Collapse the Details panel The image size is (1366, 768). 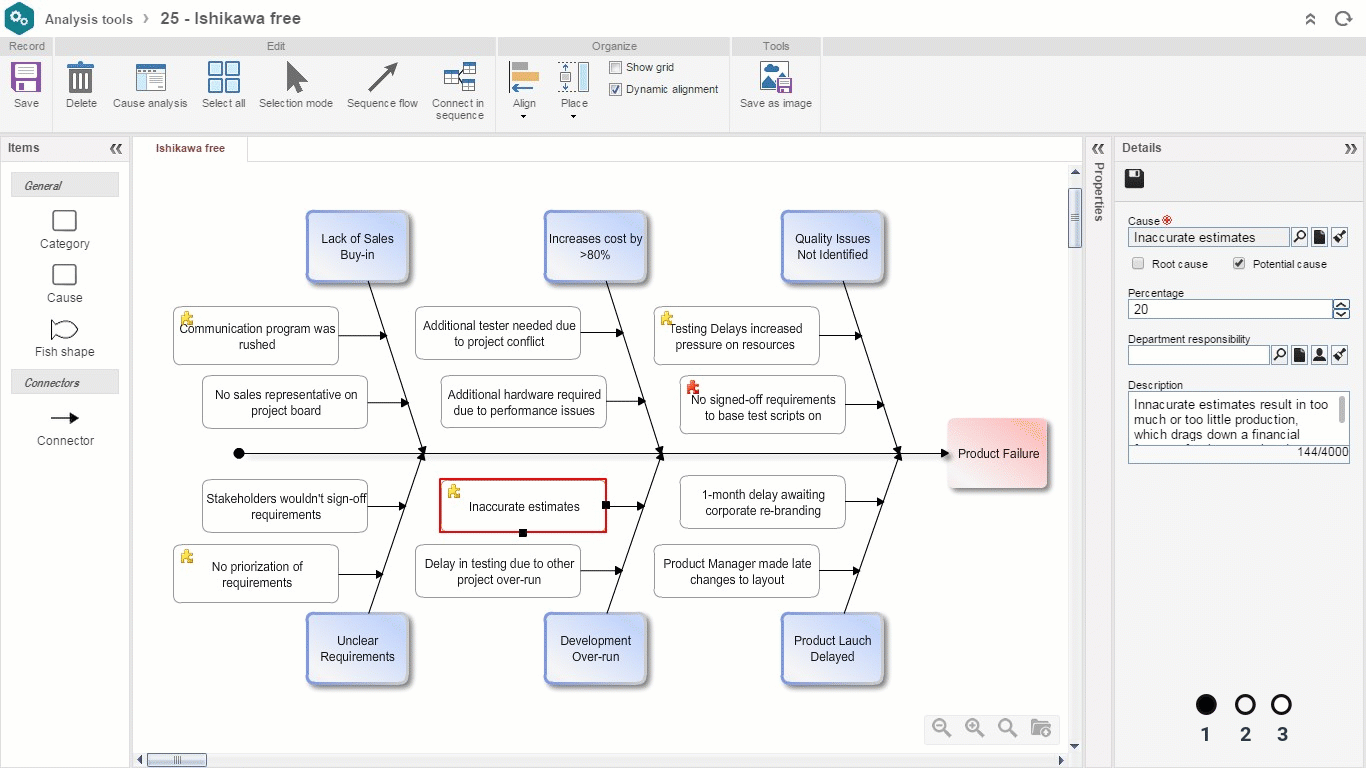1351,148
